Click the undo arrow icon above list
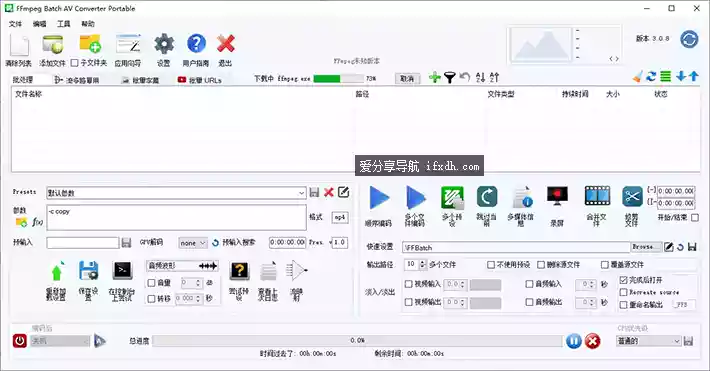 (465, 77)
